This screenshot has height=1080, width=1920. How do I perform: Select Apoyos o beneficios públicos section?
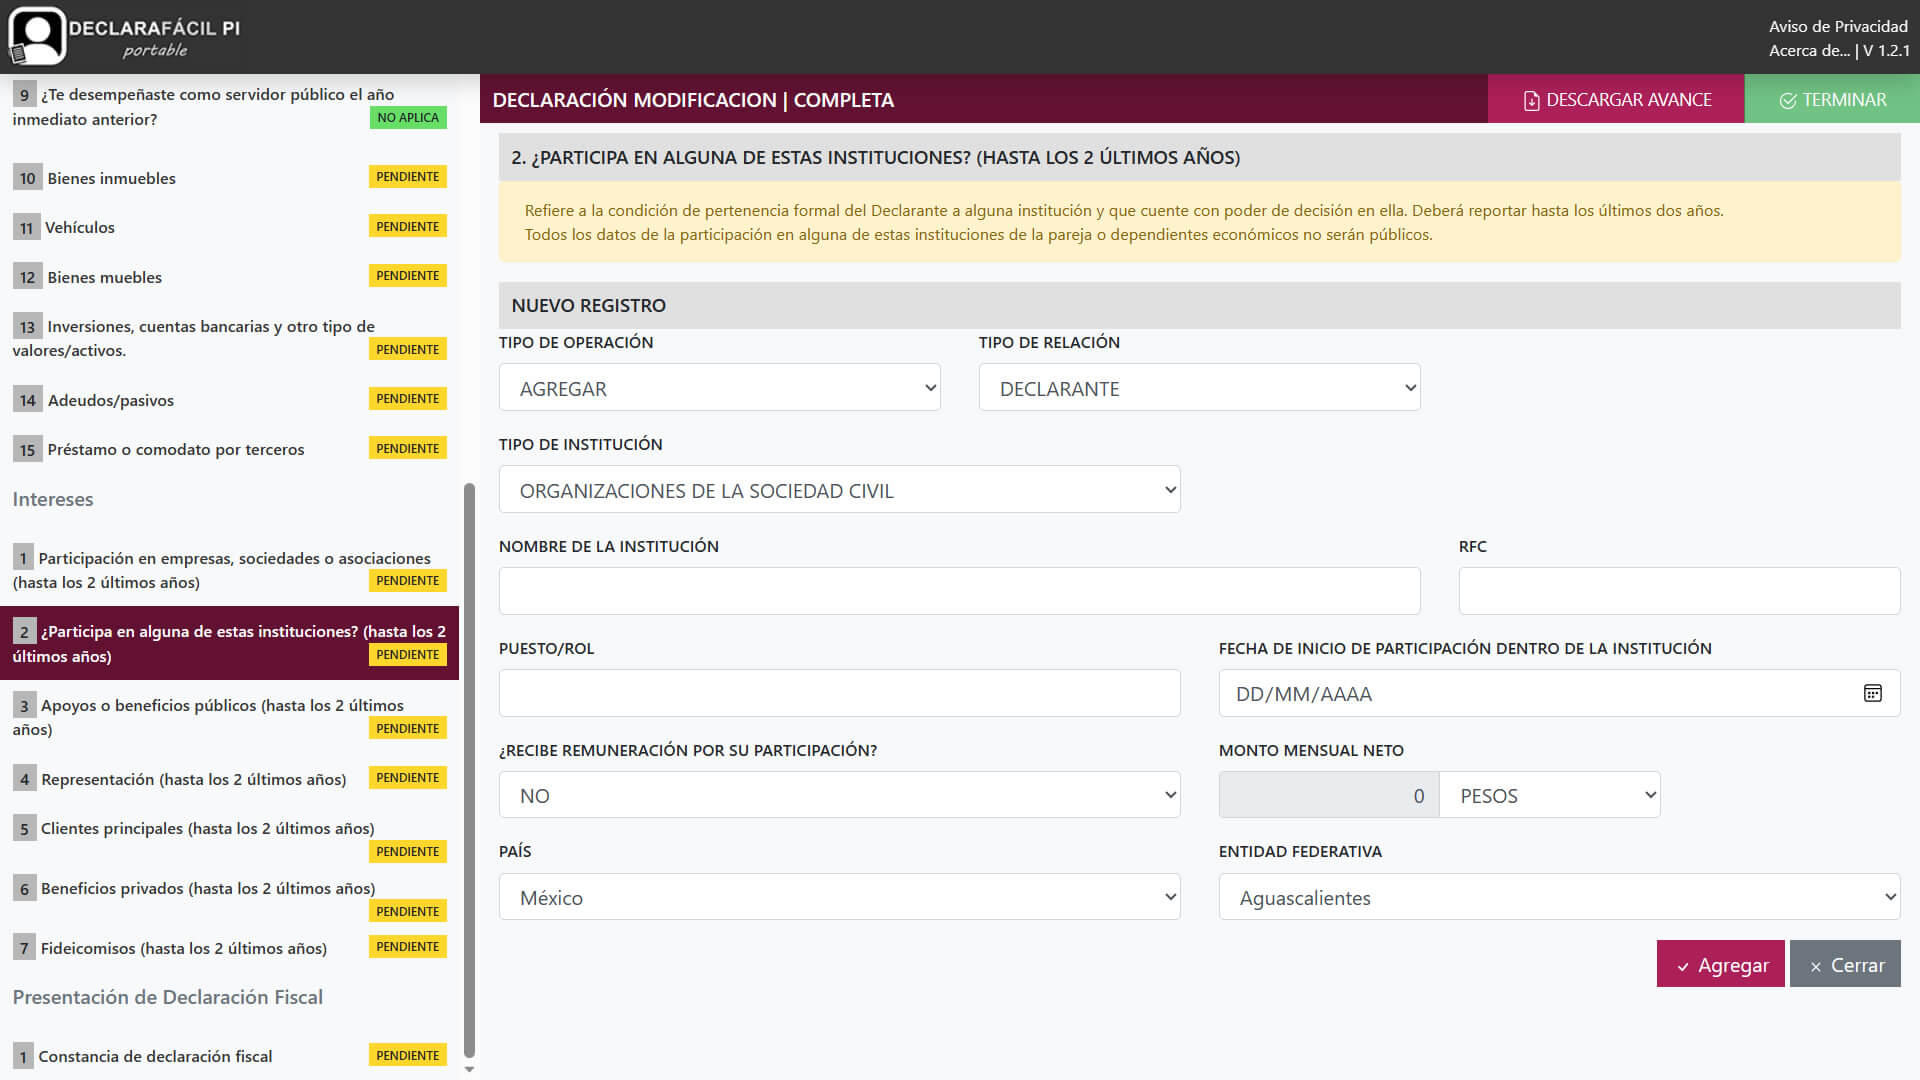click(229, 717)
